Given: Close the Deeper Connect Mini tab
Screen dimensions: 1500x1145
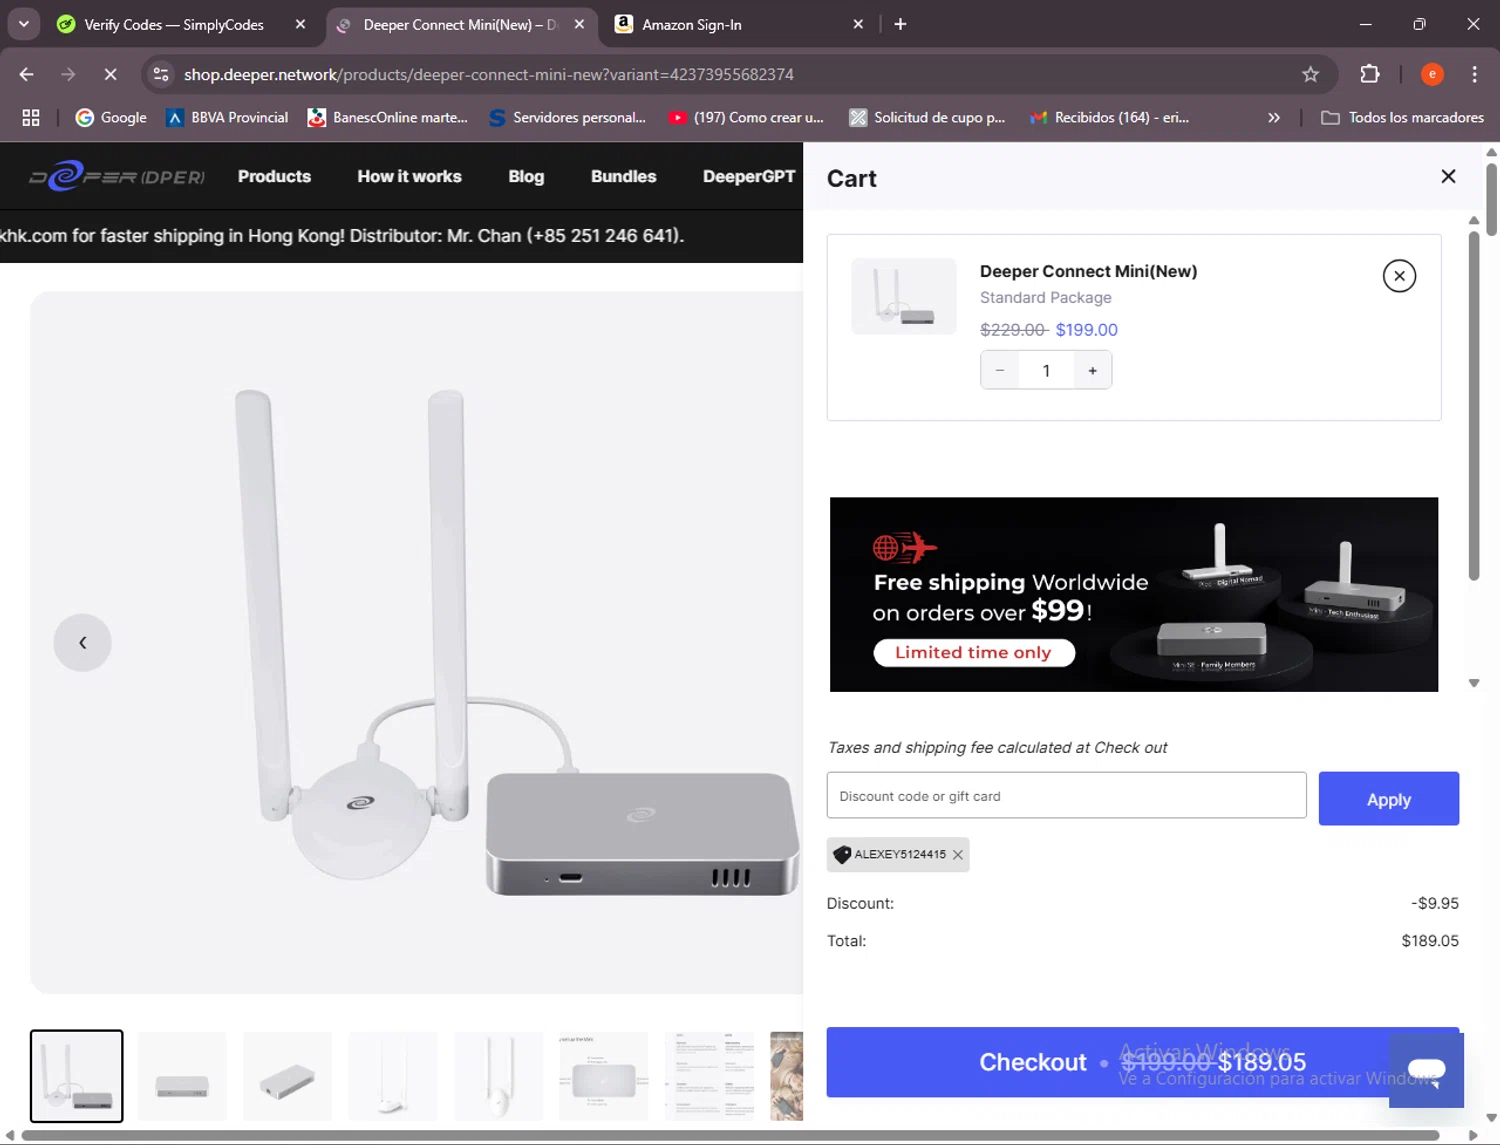Looking at the screenshot, I should pos(579,25).
